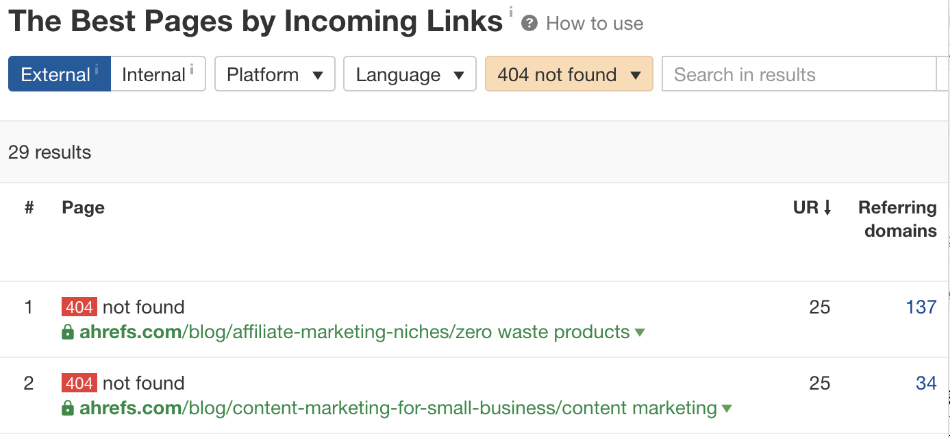Switch to the Internal links tab
950x438 pixels.
158,74
